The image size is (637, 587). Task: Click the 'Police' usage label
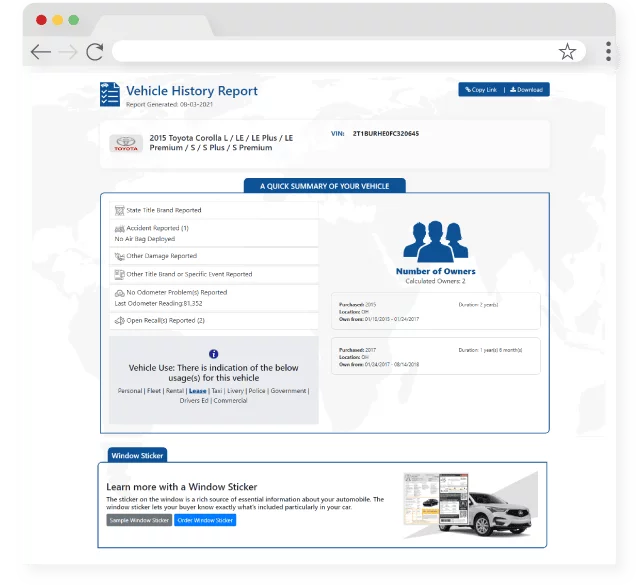[x=257, y=391]
